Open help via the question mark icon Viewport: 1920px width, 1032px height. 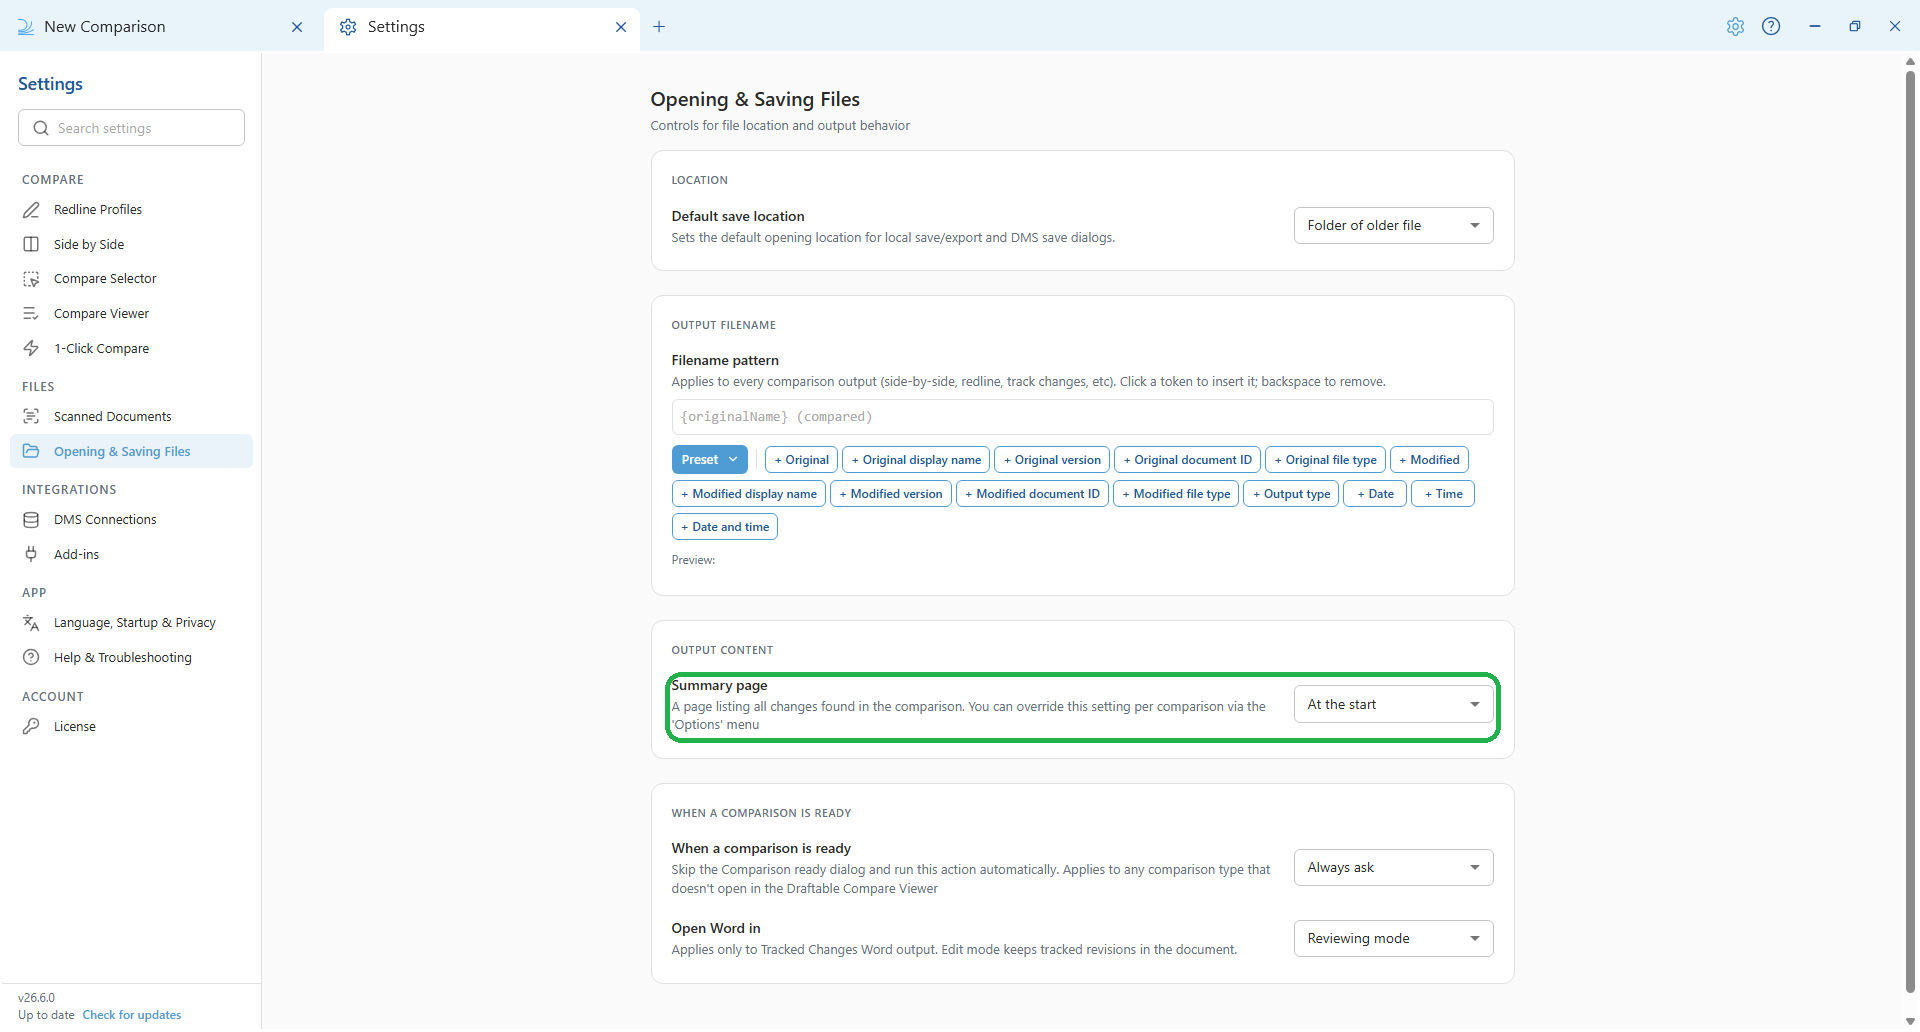point(1771,27)
